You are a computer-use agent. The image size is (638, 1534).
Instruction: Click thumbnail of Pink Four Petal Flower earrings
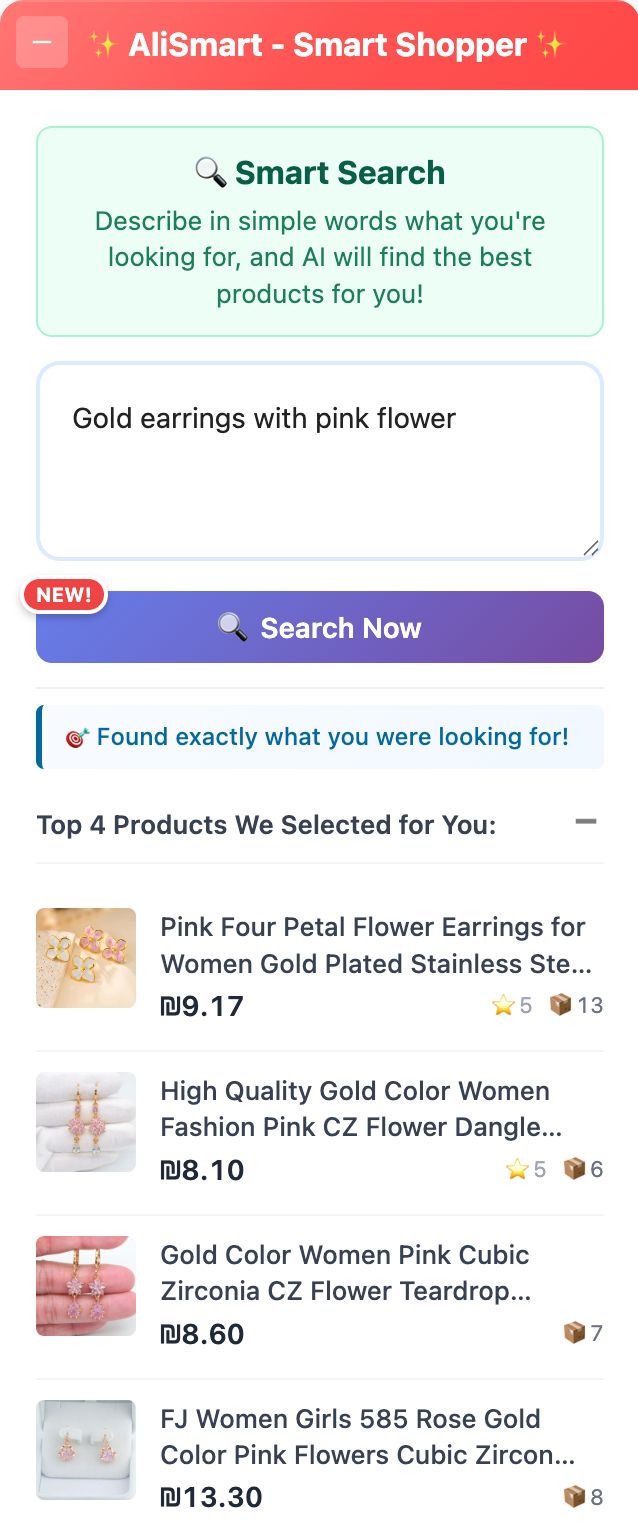[86, 958]
